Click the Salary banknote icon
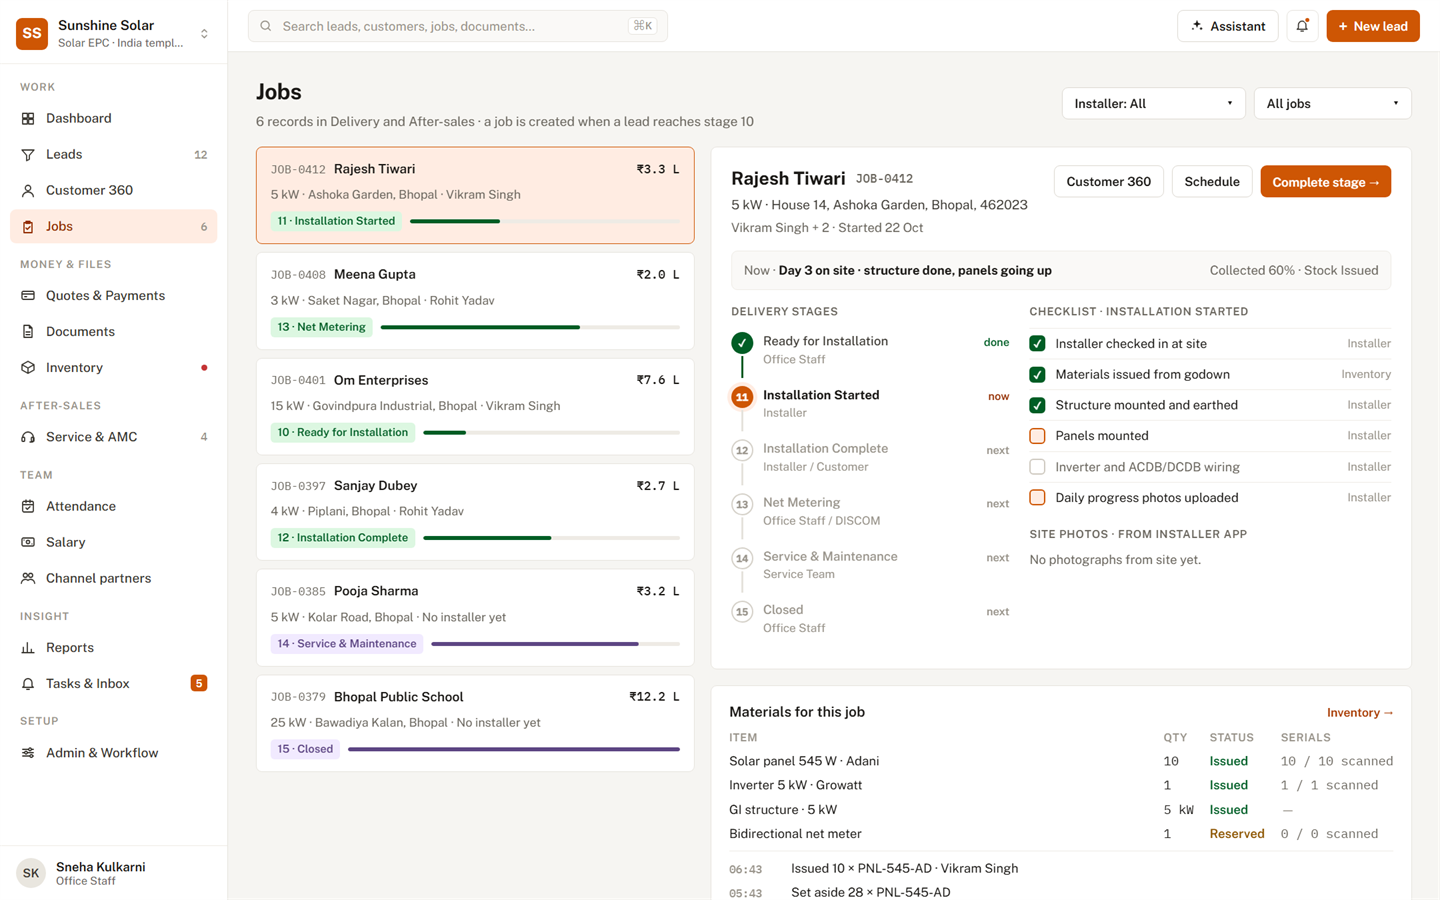Screen dimensions: 1440x900 pyautogui.click(x=28, y=542)
